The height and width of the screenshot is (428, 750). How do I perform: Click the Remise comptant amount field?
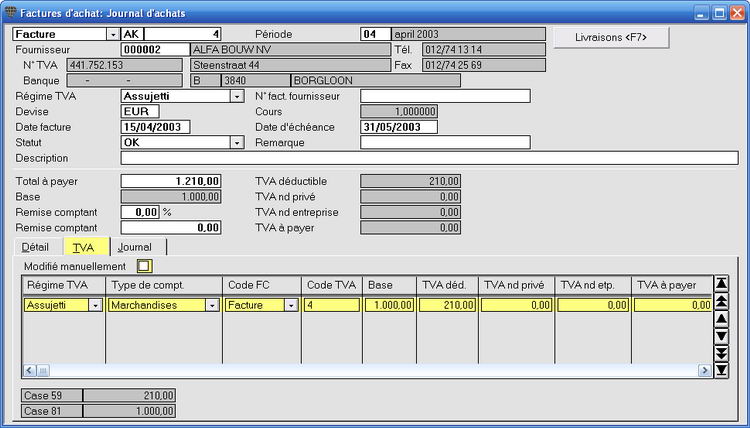click(x=171, y=228)
